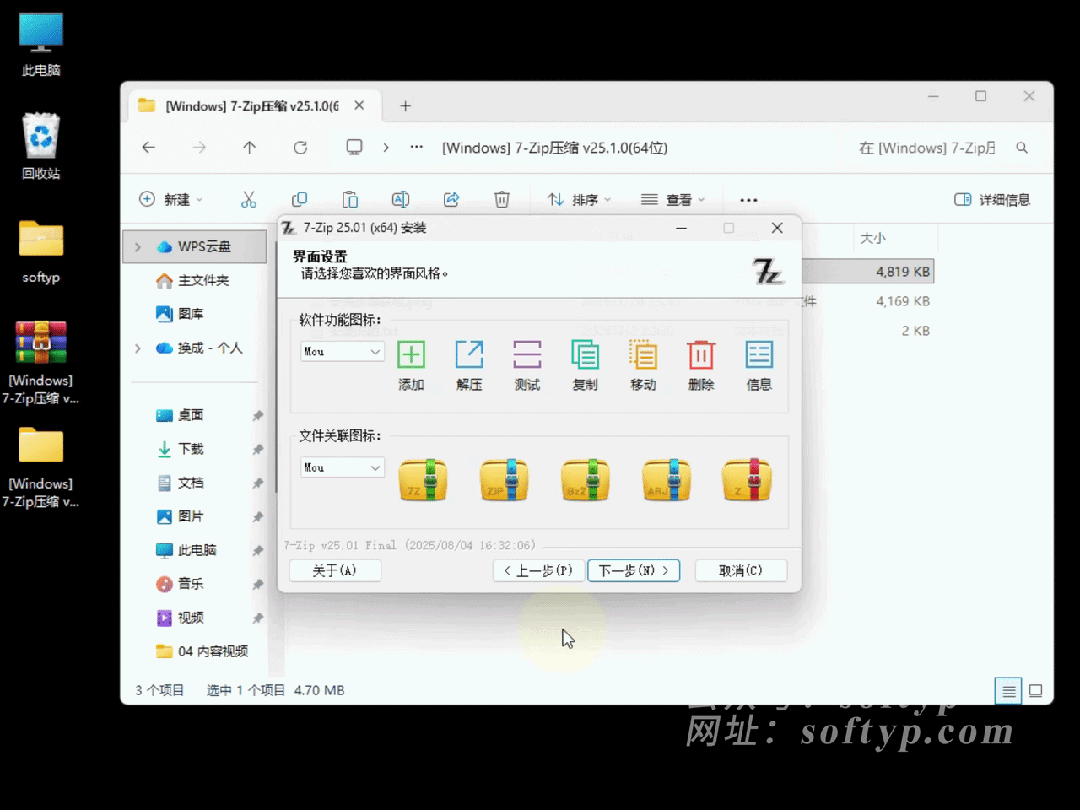Click the 4,169 KB file size cell
This screenshot has width=1080, height=810.
tap(903, 301)
